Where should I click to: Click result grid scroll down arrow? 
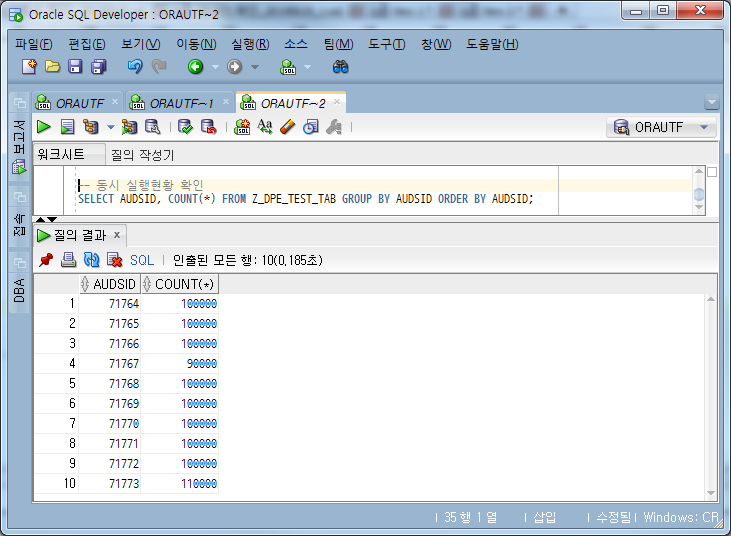710,493
